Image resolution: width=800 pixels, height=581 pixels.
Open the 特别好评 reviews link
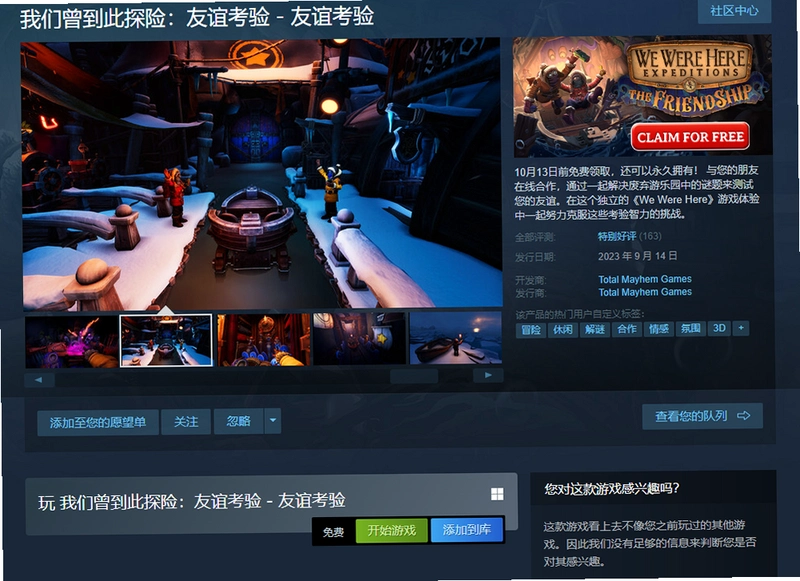coord(617,236)
